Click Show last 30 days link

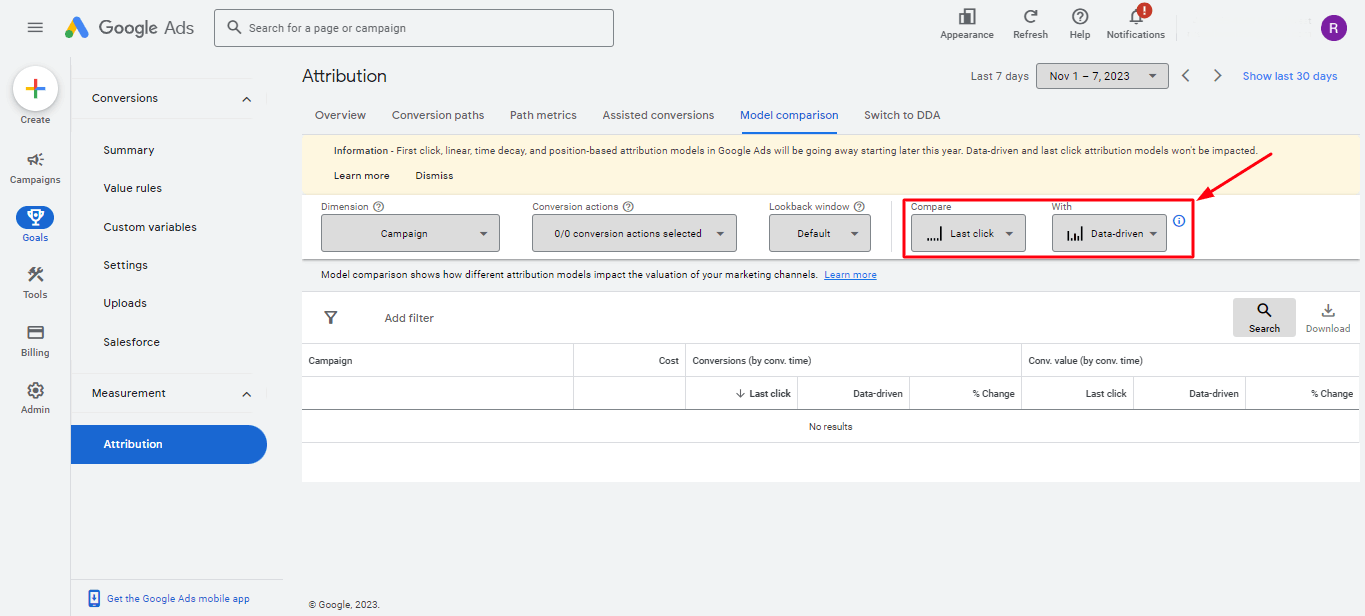point(1289,76)
